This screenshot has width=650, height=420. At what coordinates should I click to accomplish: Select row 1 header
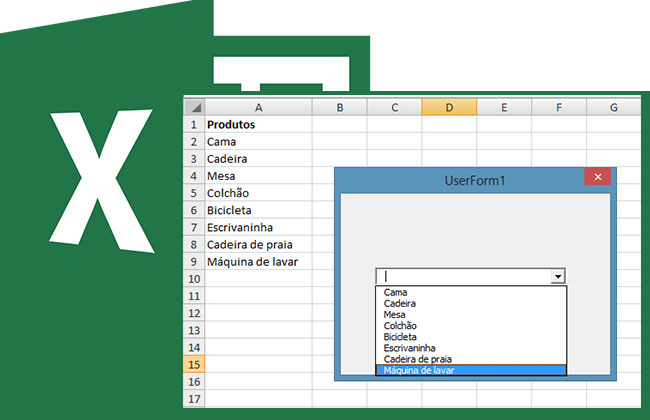coord(194,124)
